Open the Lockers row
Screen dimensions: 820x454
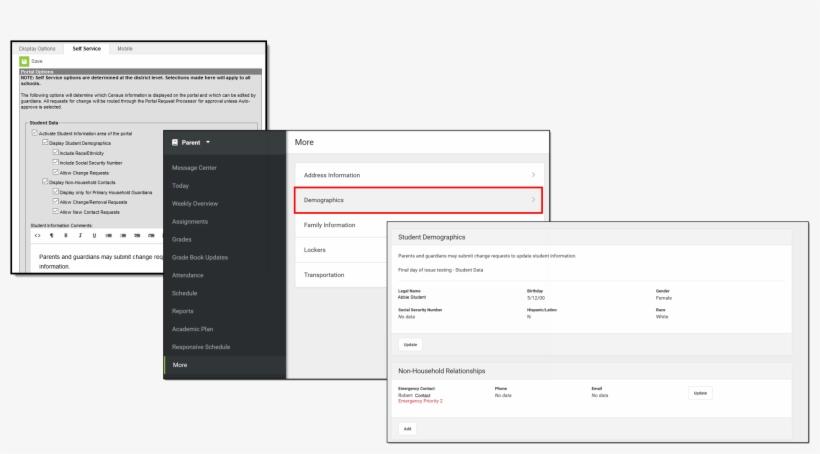click(x=341, y=250)
